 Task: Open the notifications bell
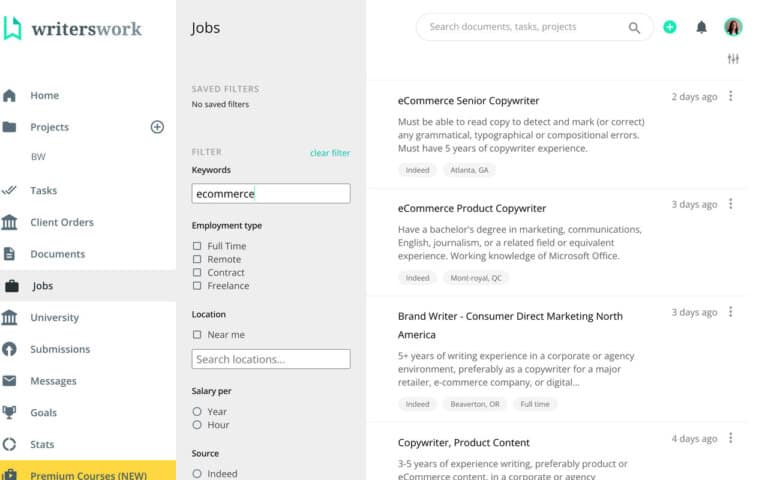click(701, 27)
